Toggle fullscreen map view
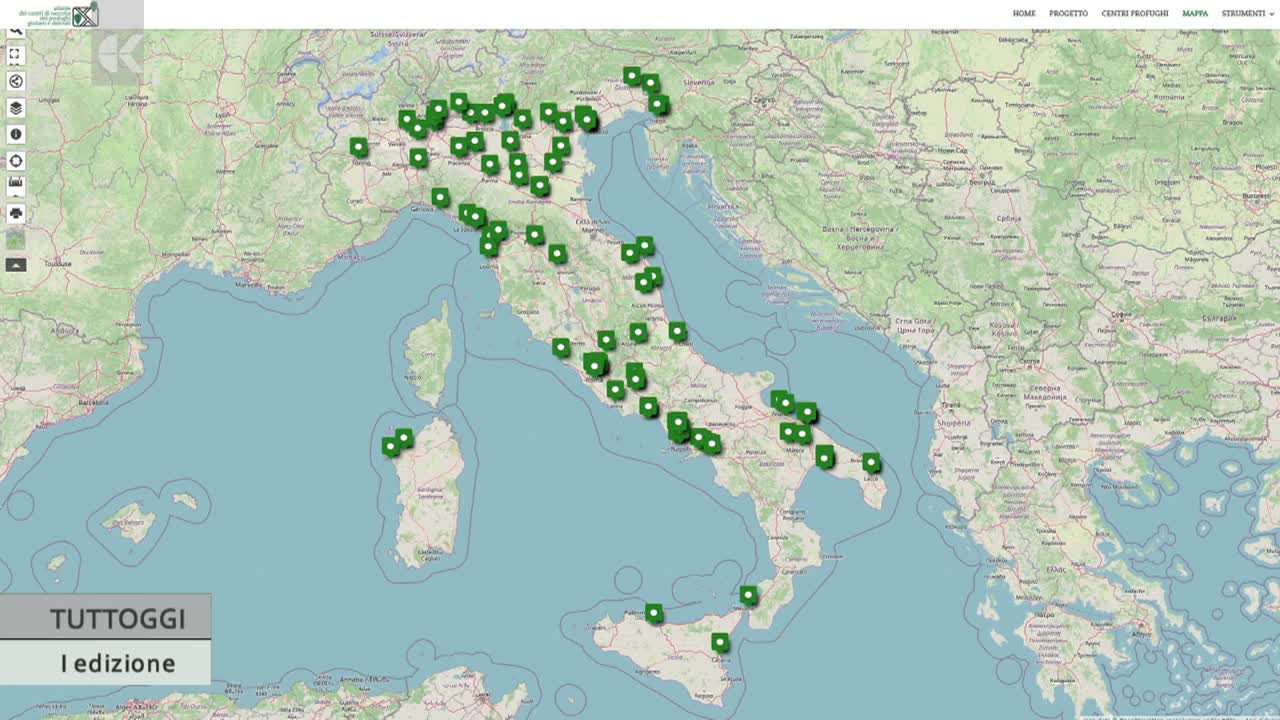The width and height of the screenshot is (1280, 720). (x=16, y=56)
